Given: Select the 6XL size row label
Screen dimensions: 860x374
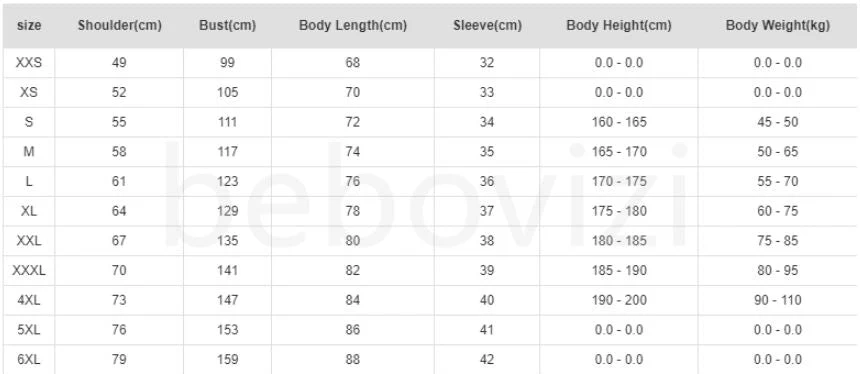Looking at the screenshot, I should pos(29,359).
